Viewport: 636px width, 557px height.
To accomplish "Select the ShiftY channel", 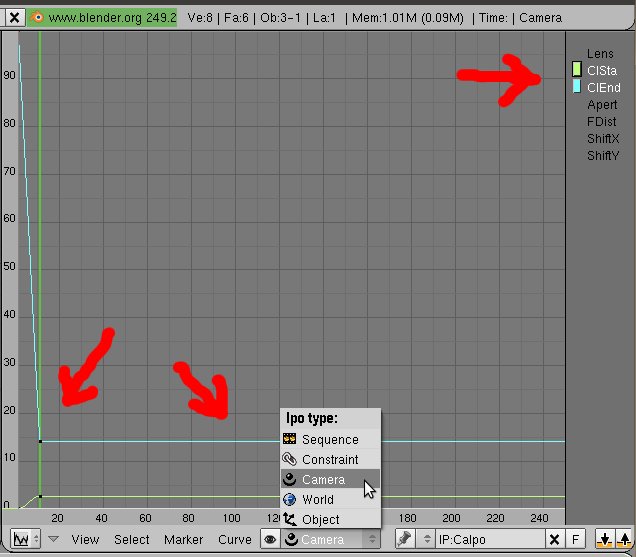I will click(x=603, y=156).
